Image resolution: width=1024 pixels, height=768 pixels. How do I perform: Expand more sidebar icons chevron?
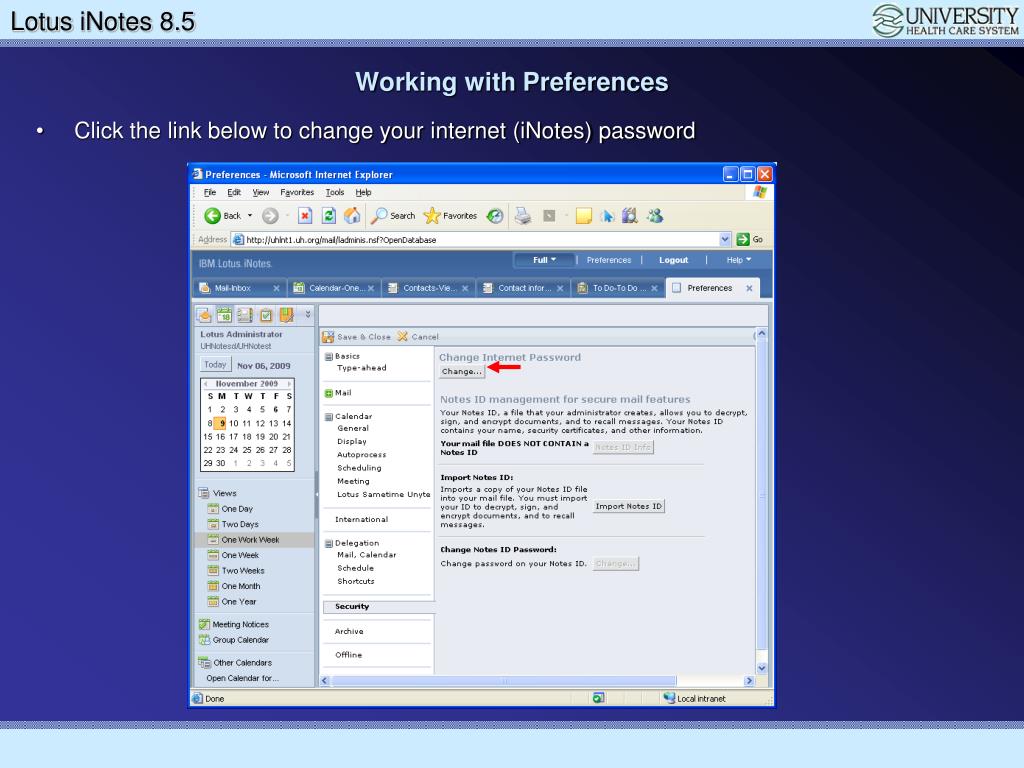[308, 315]
